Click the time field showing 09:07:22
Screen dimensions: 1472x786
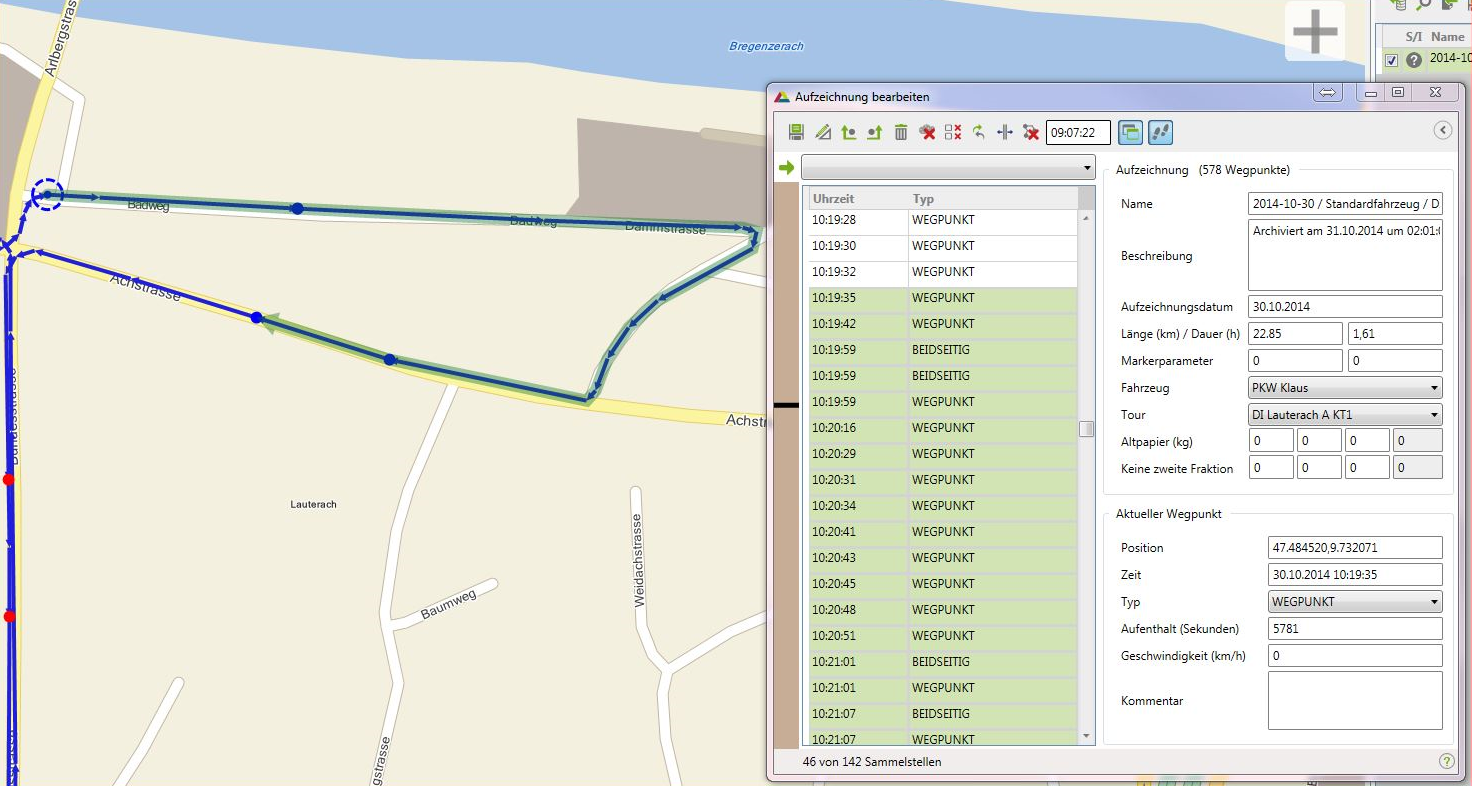(x=1078, y=132)
